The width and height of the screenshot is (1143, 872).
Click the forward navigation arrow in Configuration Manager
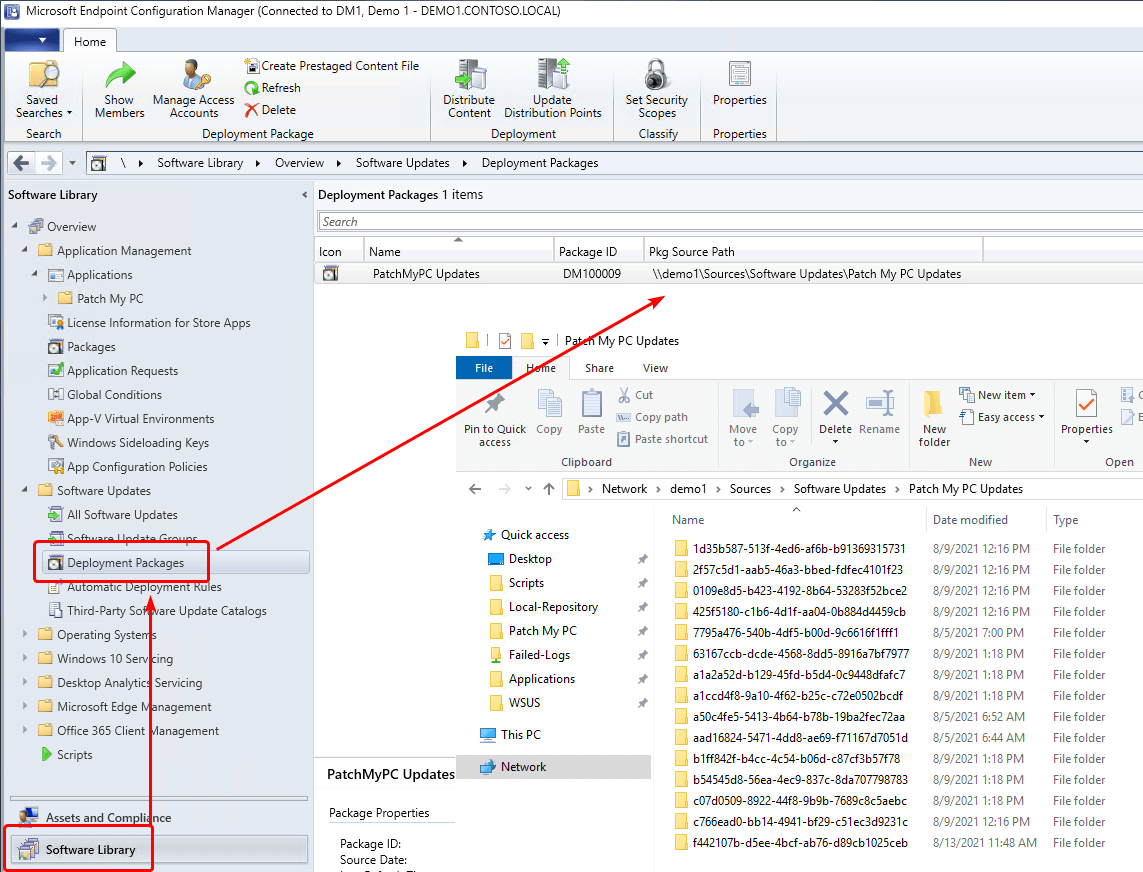tap(48, 163)
